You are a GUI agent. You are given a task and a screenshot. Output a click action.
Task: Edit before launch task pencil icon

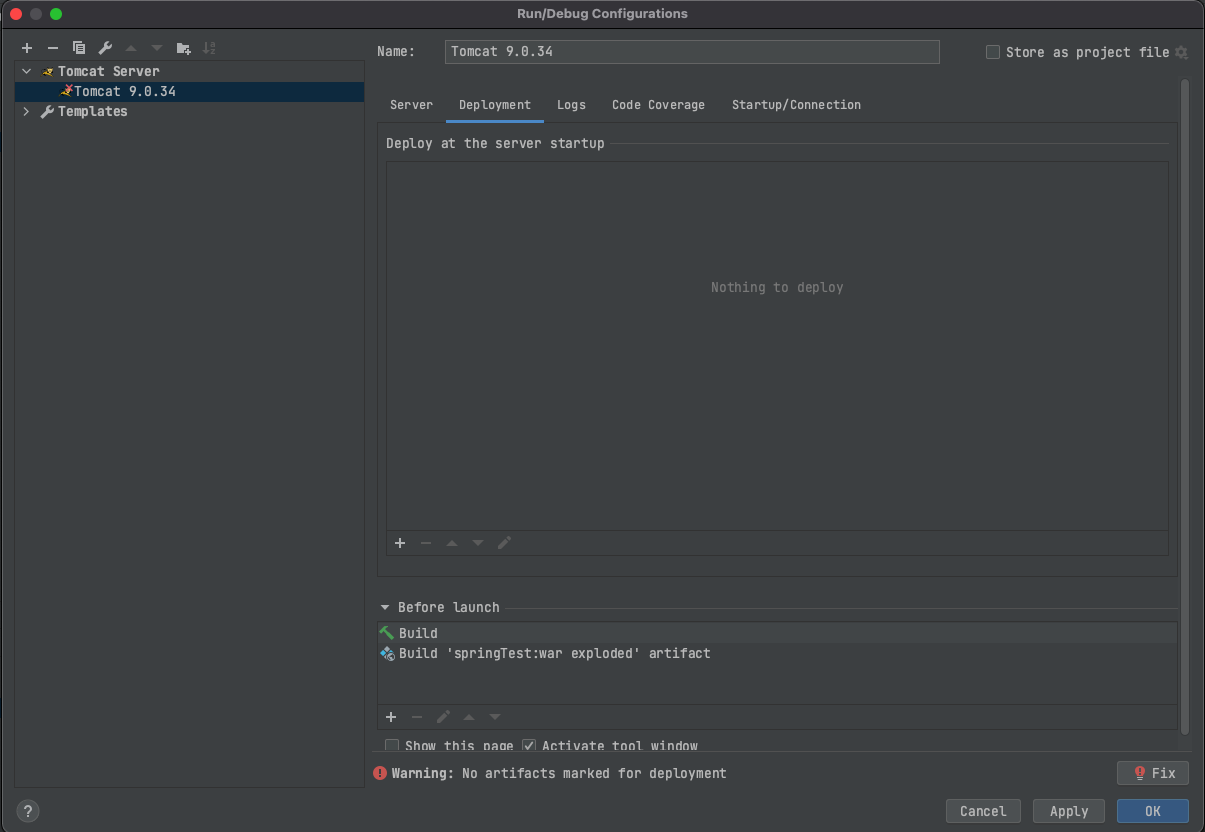coord(443,717)
